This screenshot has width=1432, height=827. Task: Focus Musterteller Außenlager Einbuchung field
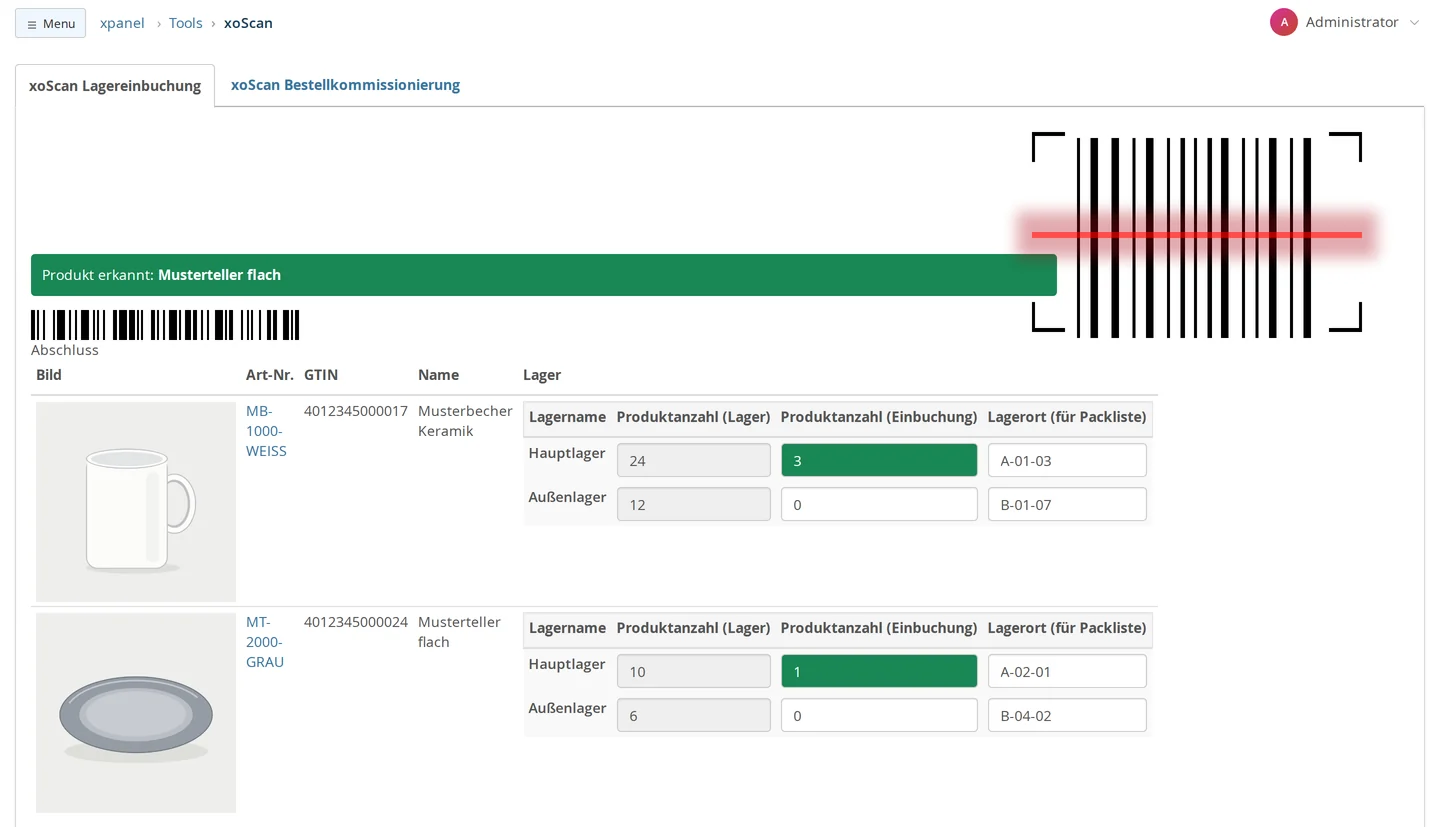(x=879, y=715)
